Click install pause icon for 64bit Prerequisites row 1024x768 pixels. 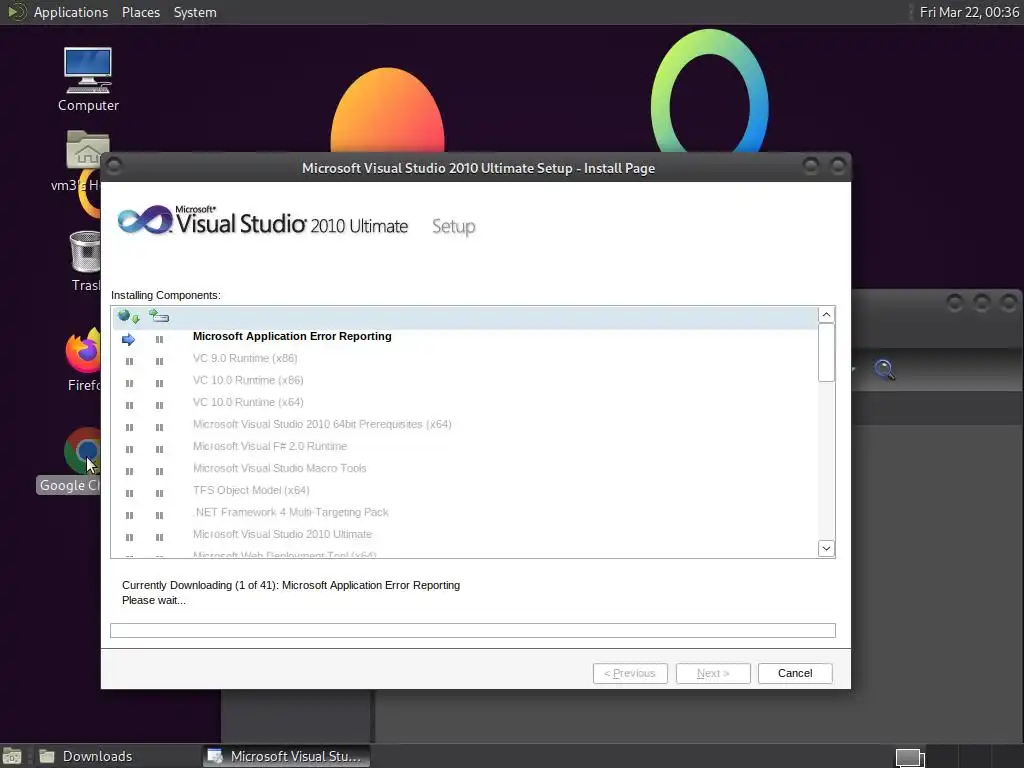[159, 427]
